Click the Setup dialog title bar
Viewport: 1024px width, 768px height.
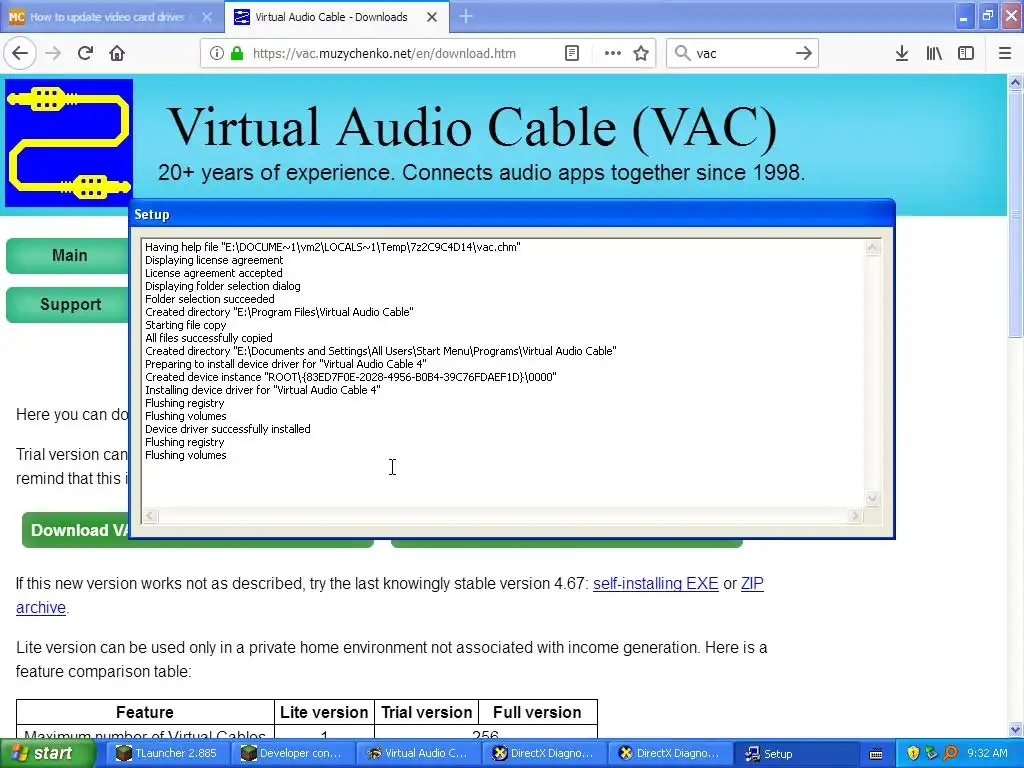[512, 214]
